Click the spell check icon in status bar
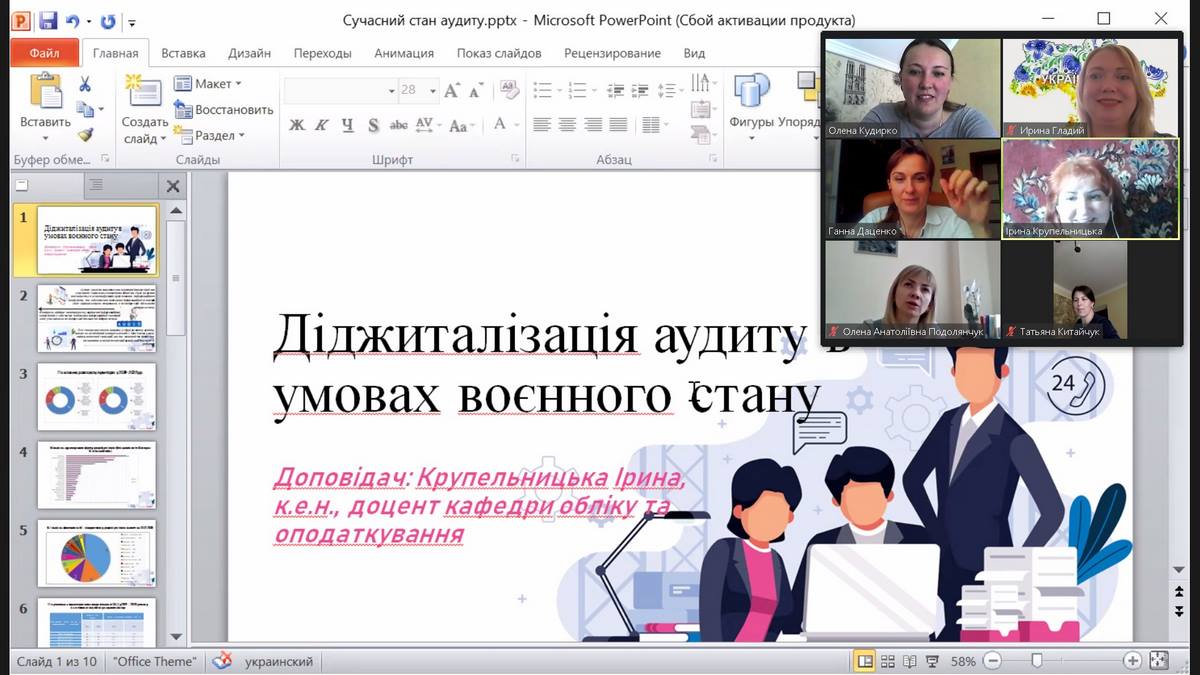Screen dimensions: 1200x675 pos(222,661)
